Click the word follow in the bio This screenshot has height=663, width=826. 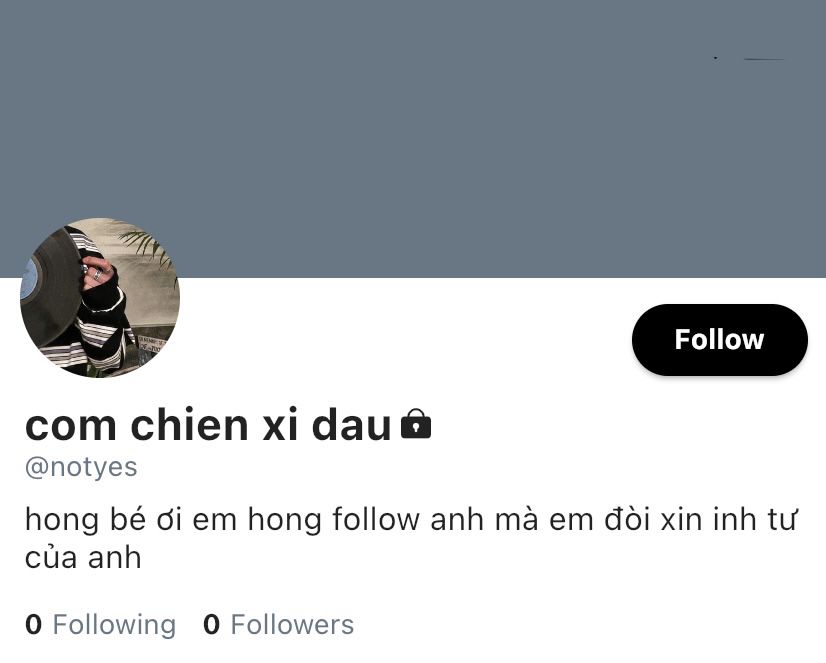point(376,519)
